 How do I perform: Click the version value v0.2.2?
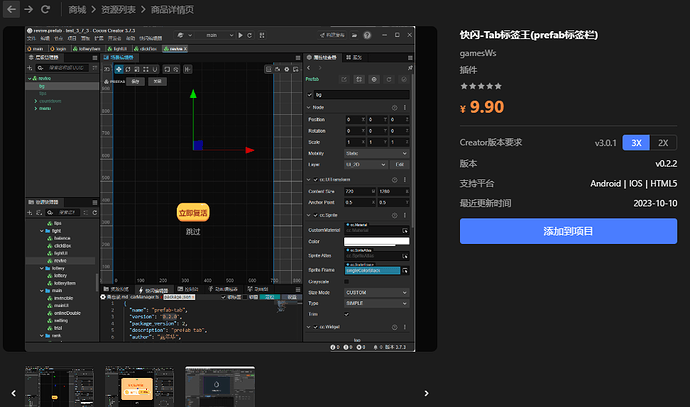point(666,164)
